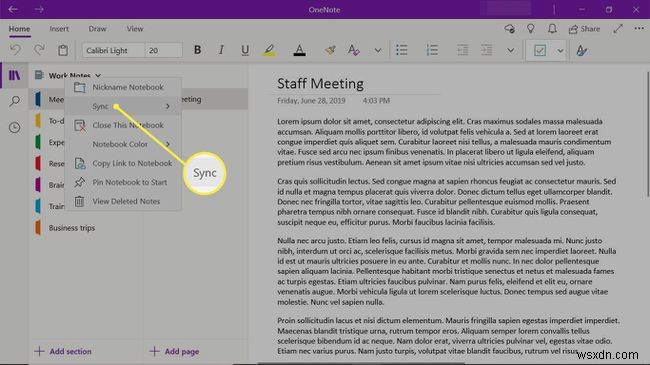Toggle Bold formatting
The image size is (650, 365).
tap(197, 50)
